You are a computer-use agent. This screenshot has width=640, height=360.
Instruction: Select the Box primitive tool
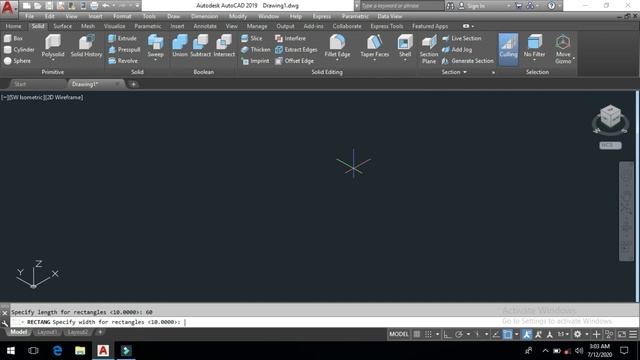point(13,38)
